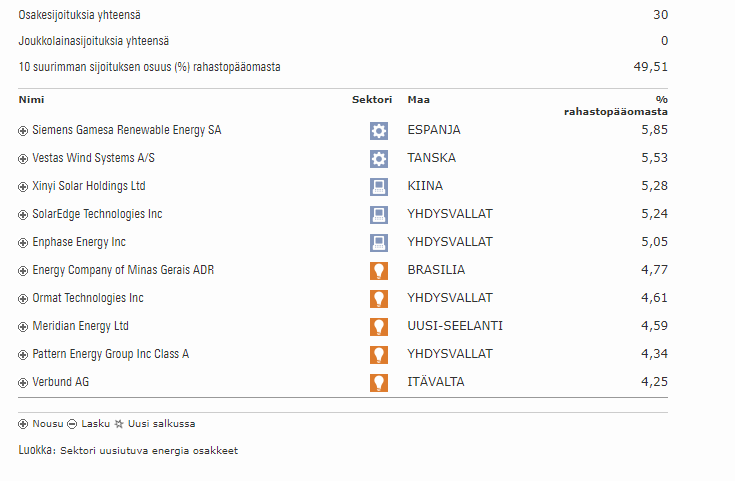Click the Sektori uusiutuva energia osakkeet category text

[149, 450]
